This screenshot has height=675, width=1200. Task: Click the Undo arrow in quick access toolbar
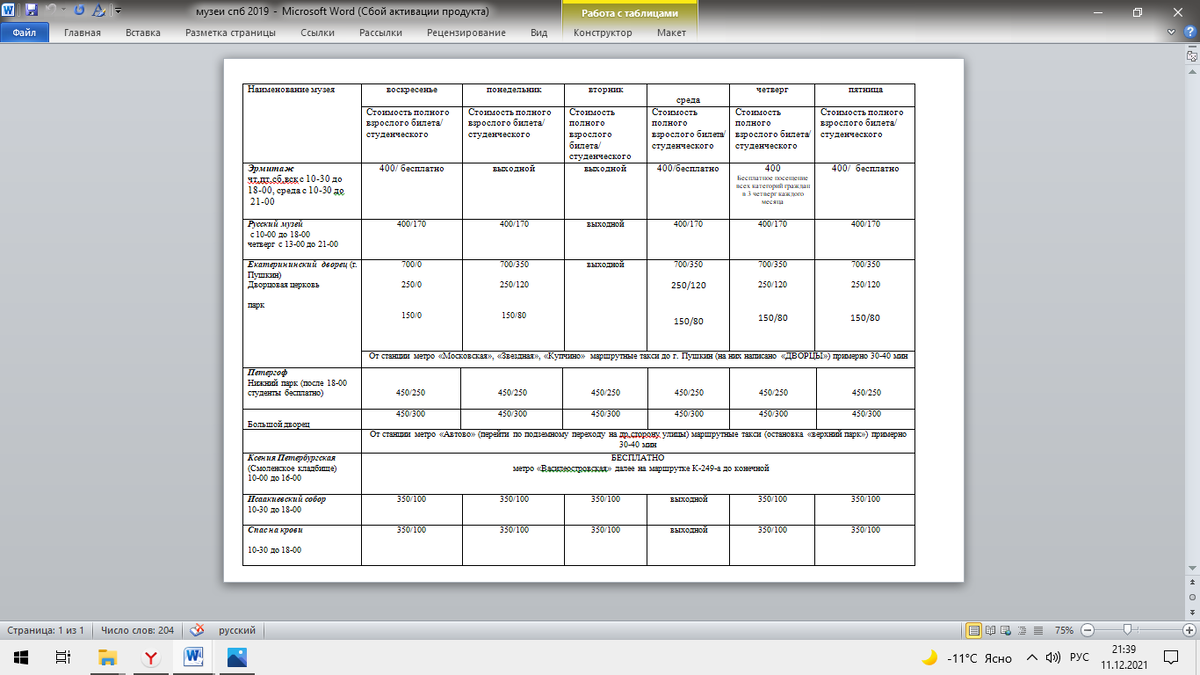pos(52,11)
